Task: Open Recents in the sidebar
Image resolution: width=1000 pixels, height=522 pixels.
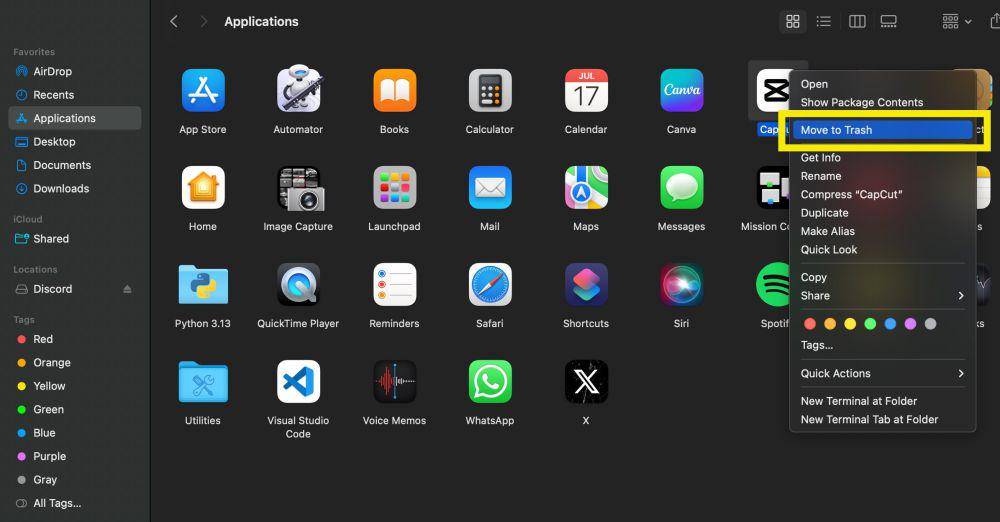Action: click(x=75, y=95)
